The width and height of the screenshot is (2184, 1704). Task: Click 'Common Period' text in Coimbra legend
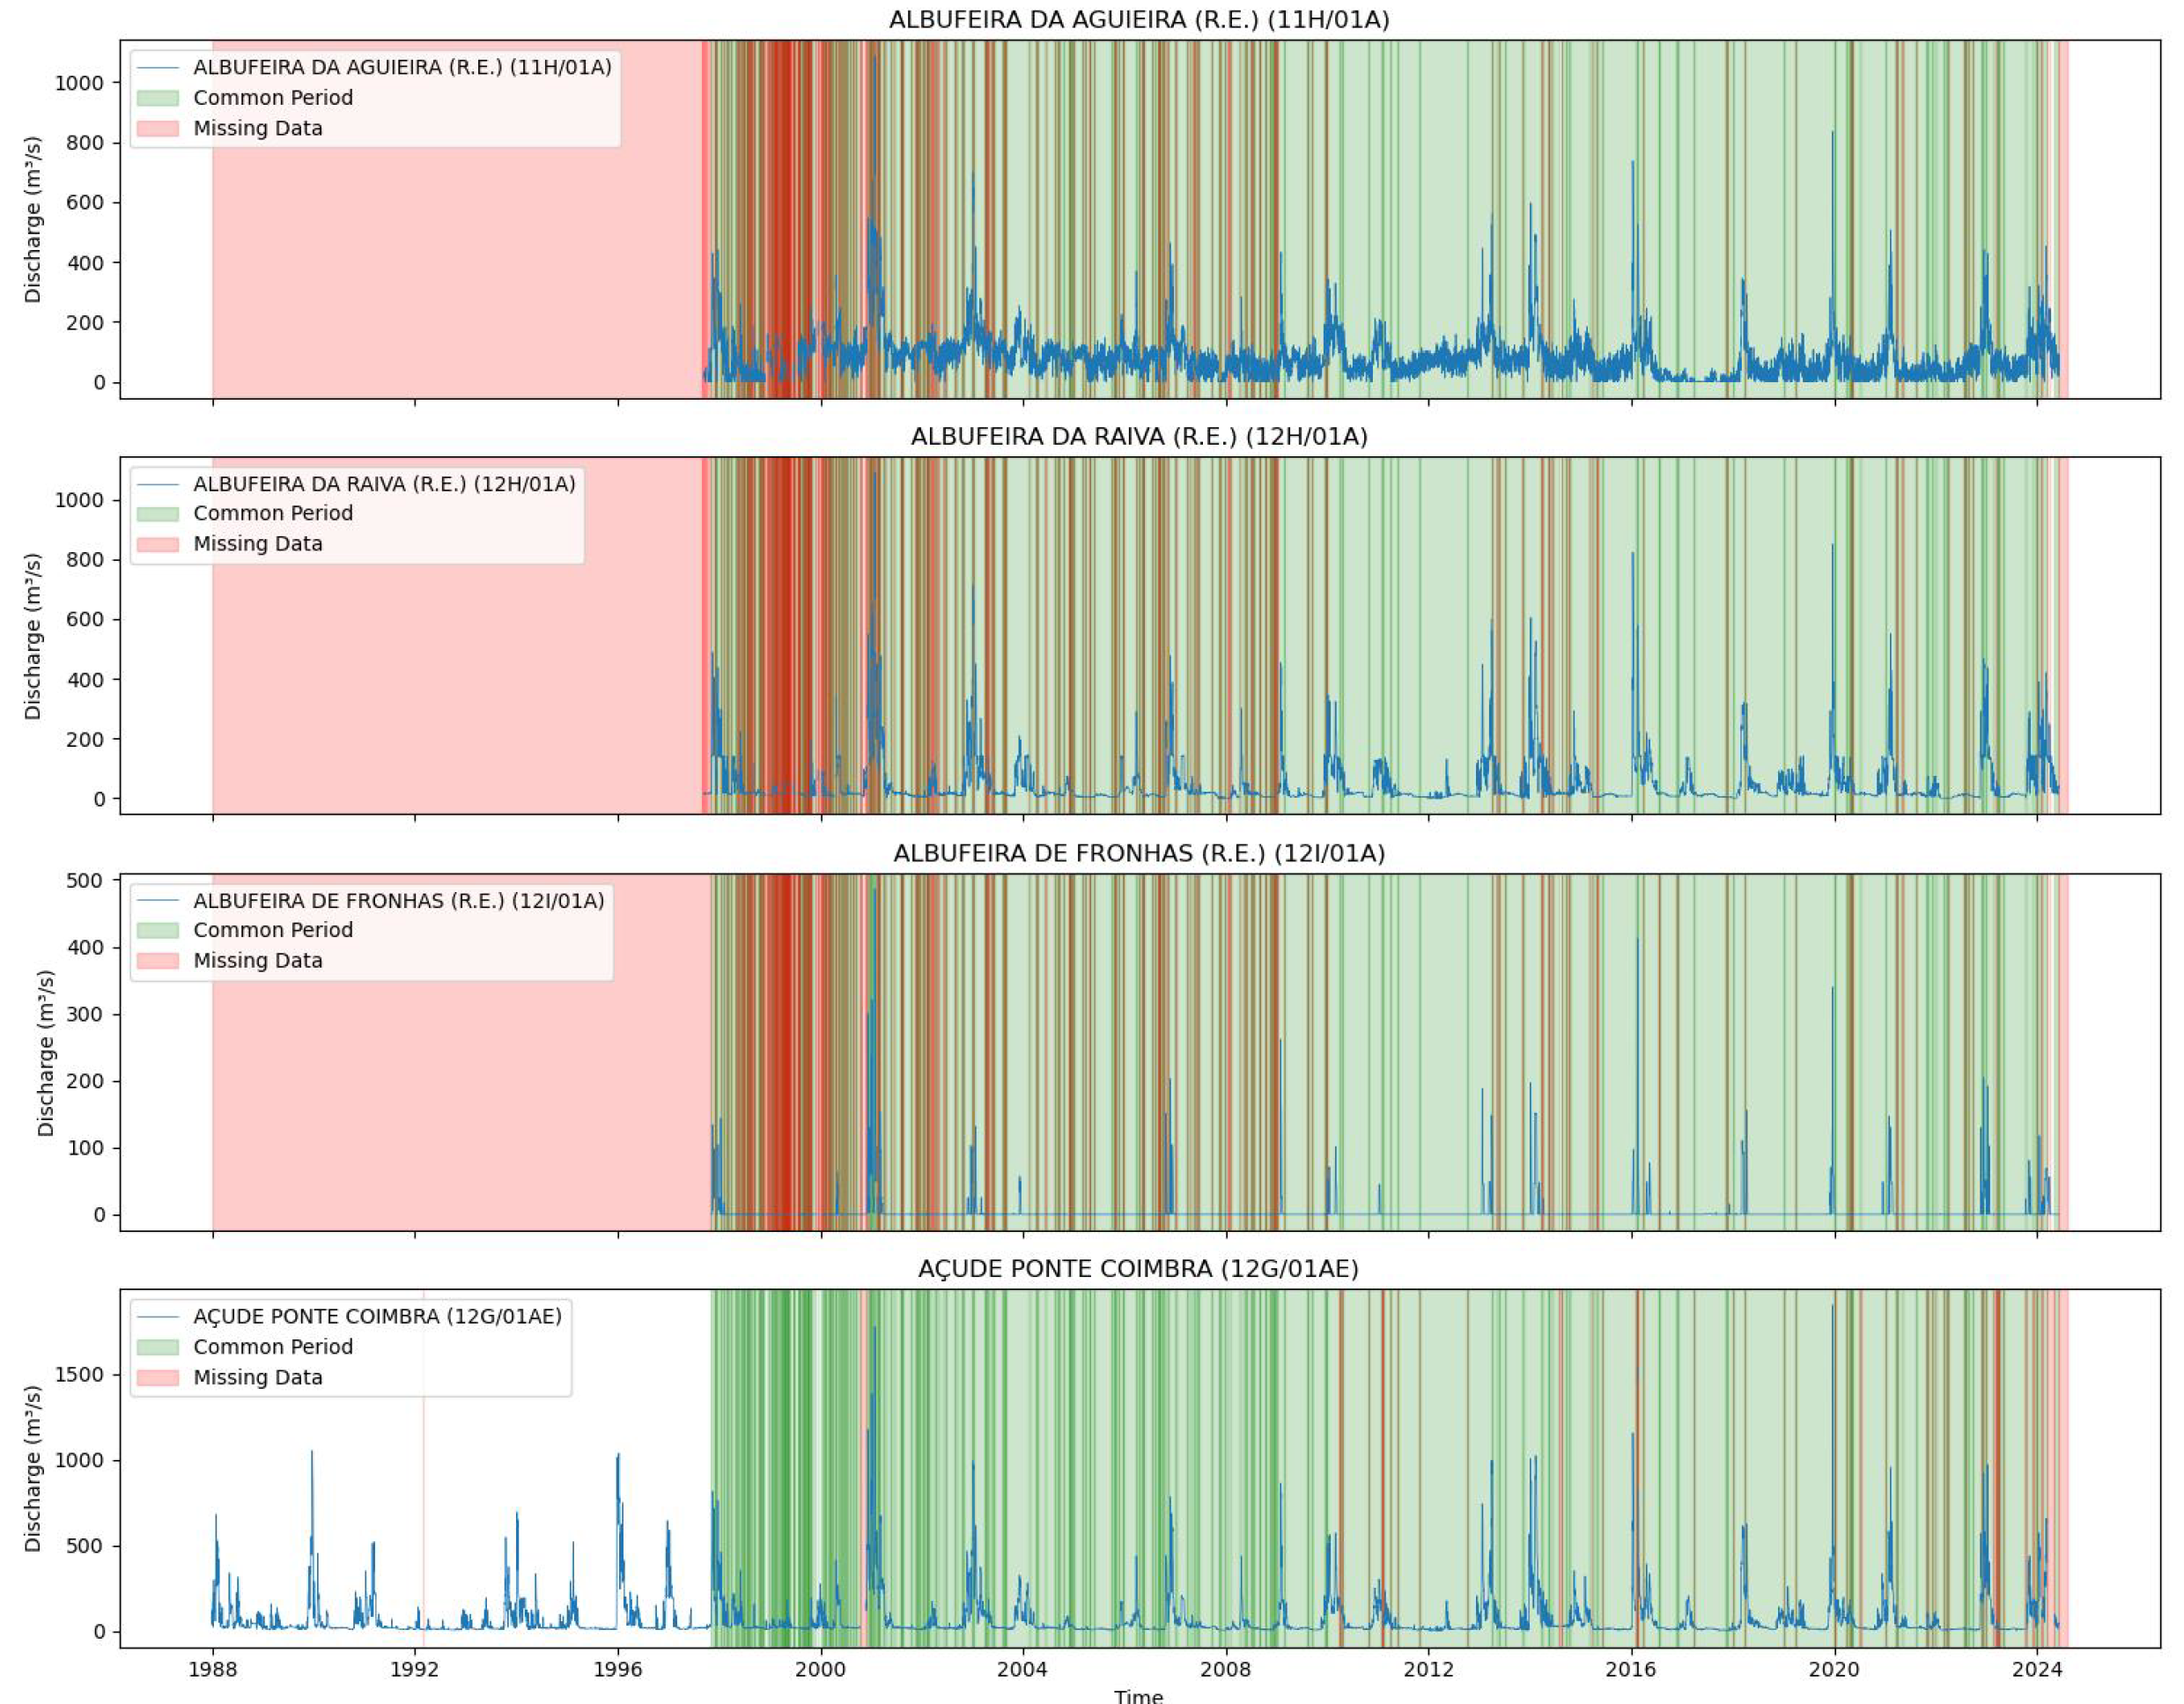[x=273, y=1347]
